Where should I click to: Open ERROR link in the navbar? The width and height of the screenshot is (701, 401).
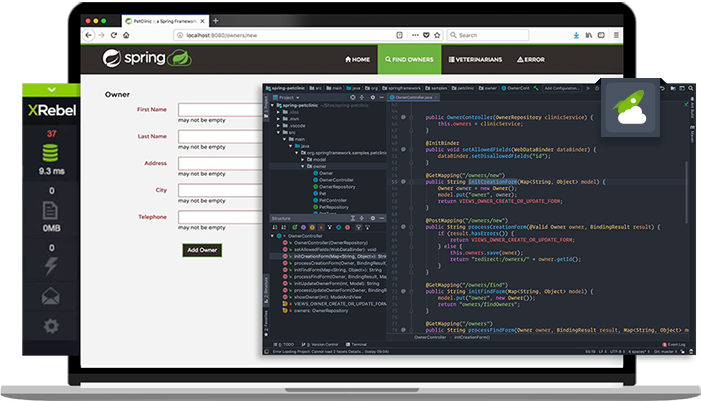(x=531, y=59)
